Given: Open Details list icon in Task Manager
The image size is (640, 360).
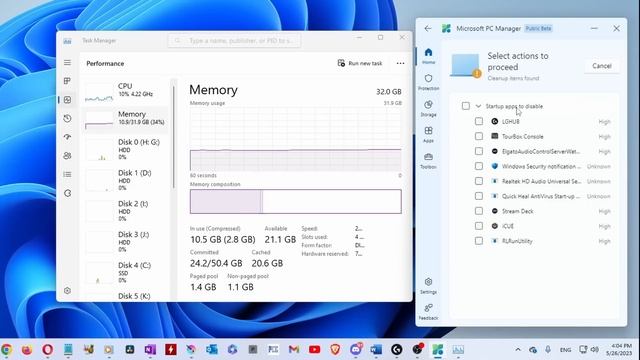Looking at the screenshot, I should (67, 174).
